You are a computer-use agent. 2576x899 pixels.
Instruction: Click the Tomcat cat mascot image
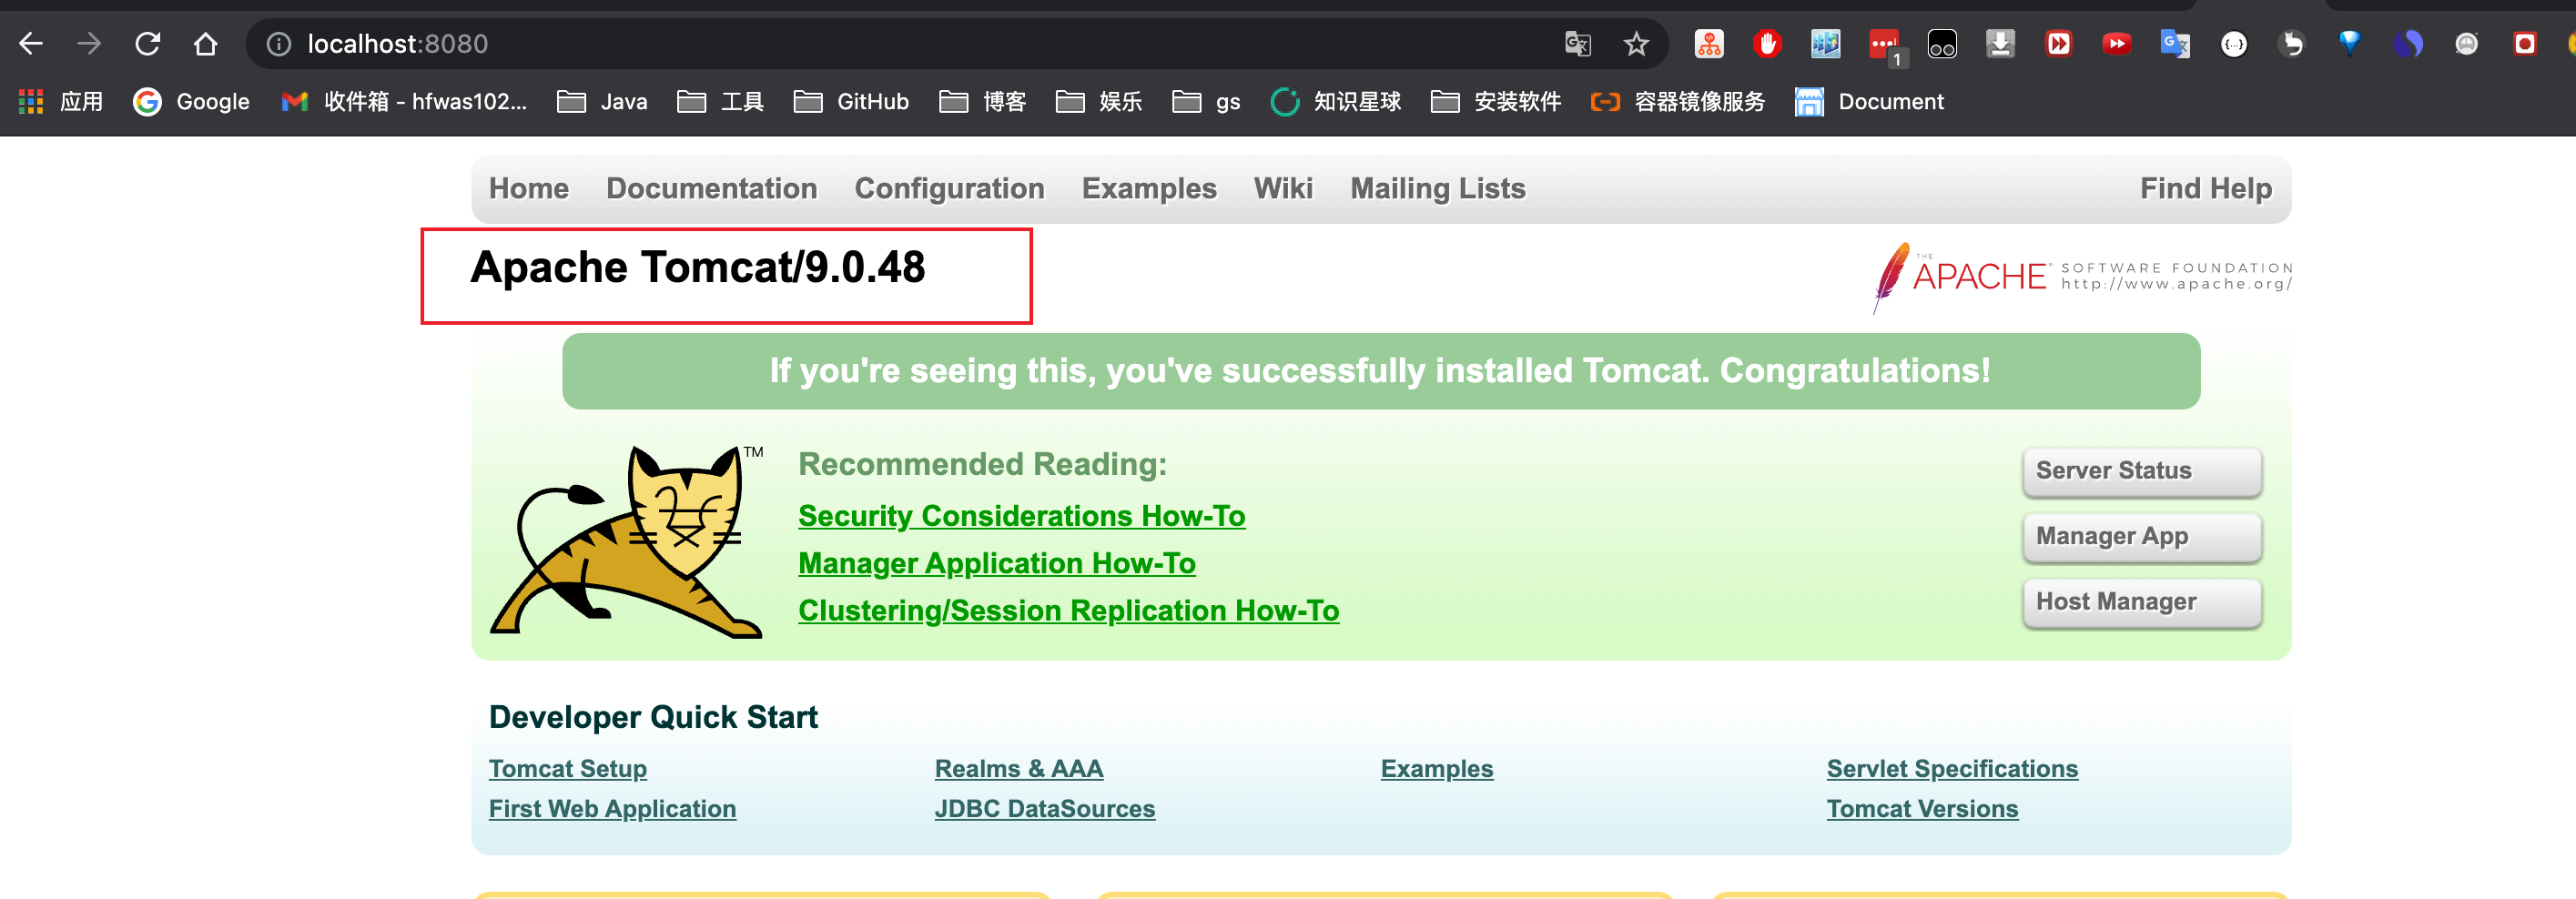tap(627, 541)
